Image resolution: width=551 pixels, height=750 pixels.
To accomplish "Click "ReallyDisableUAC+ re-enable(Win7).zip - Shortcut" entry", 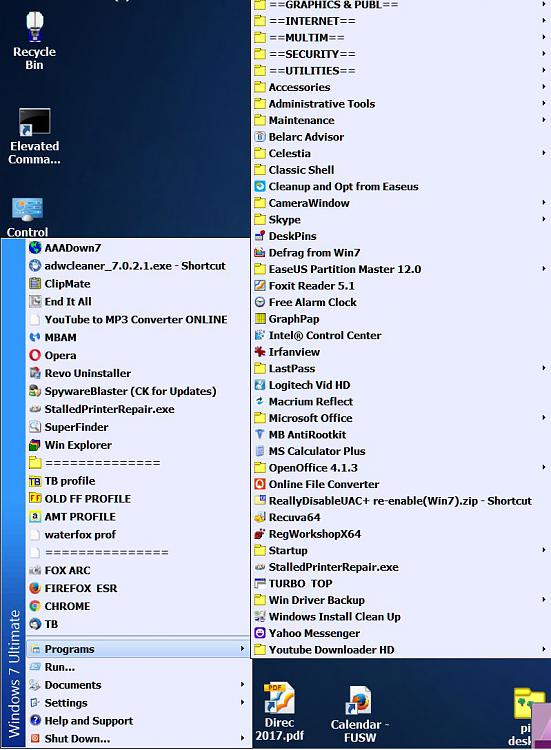I will tap(400, 501).
